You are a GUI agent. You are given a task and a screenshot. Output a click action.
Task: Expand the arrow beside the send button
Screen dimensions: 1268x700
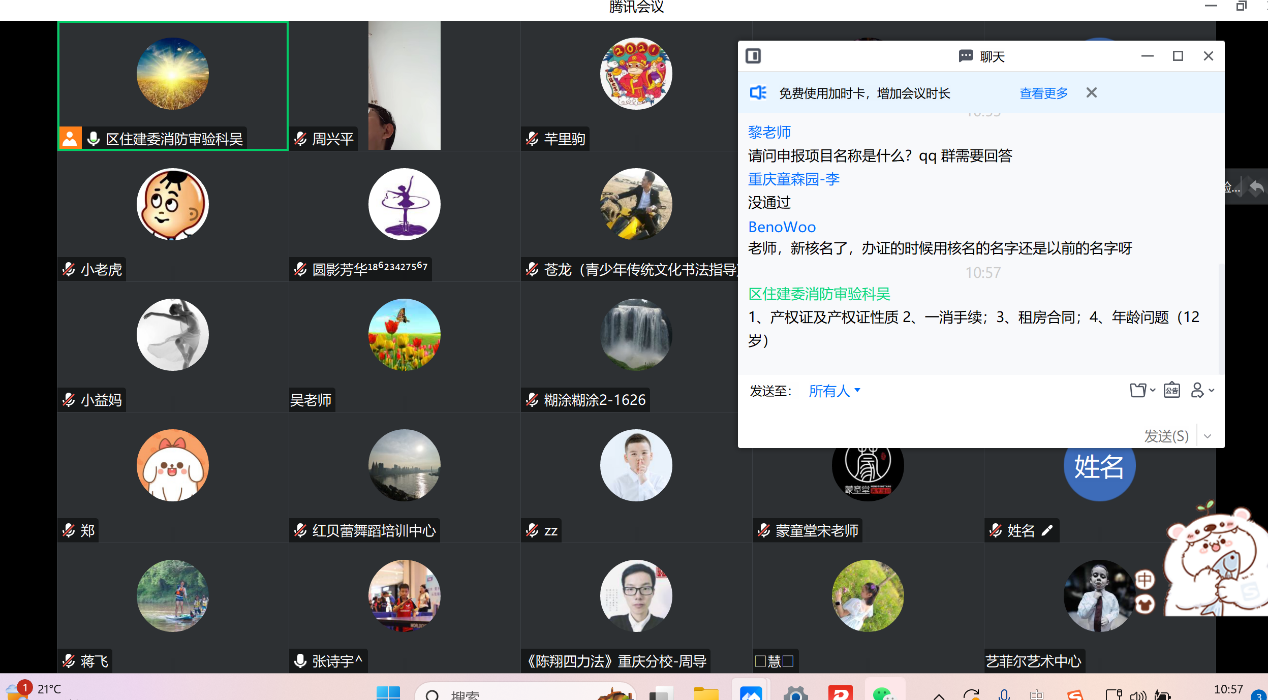1207,436
